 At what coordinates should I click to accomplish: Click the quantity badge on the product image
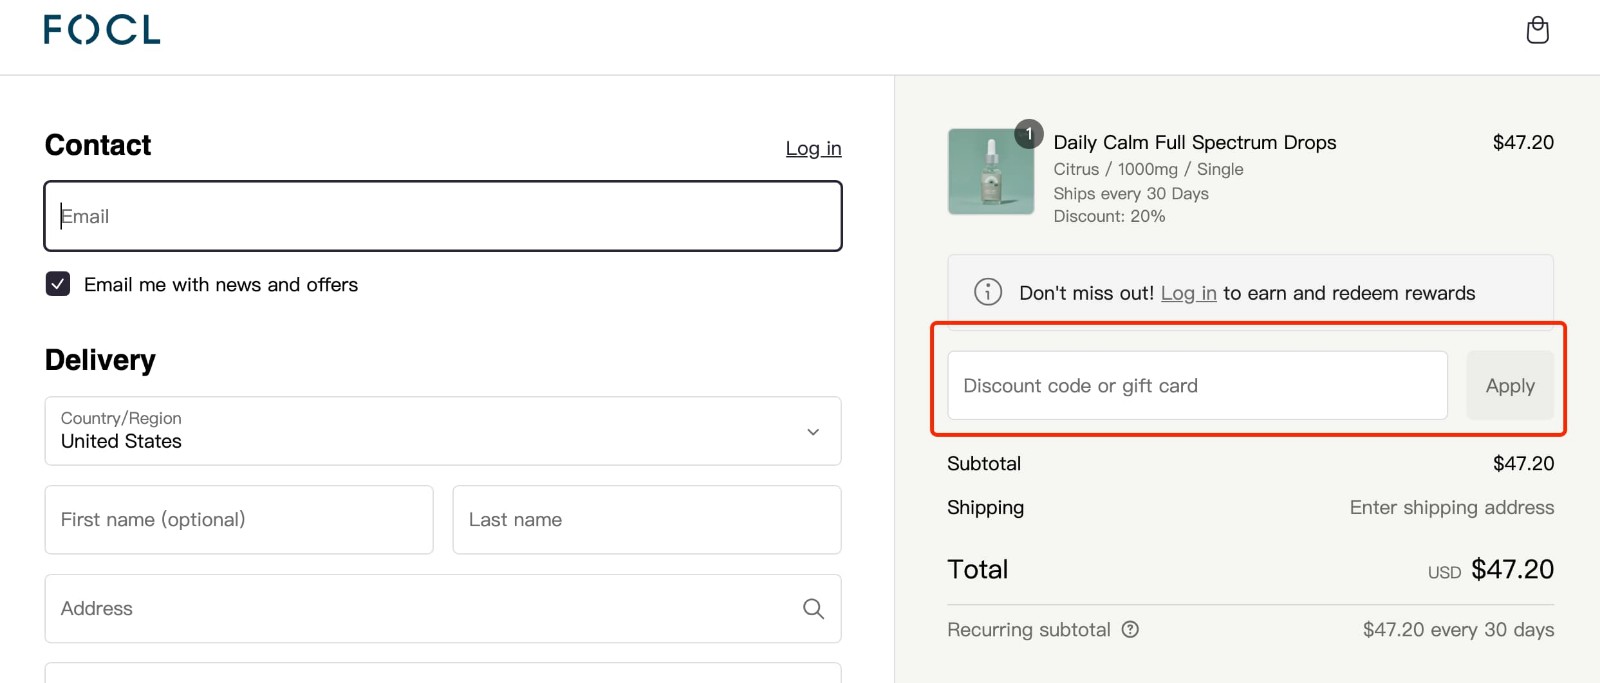tap(1028, 133)
